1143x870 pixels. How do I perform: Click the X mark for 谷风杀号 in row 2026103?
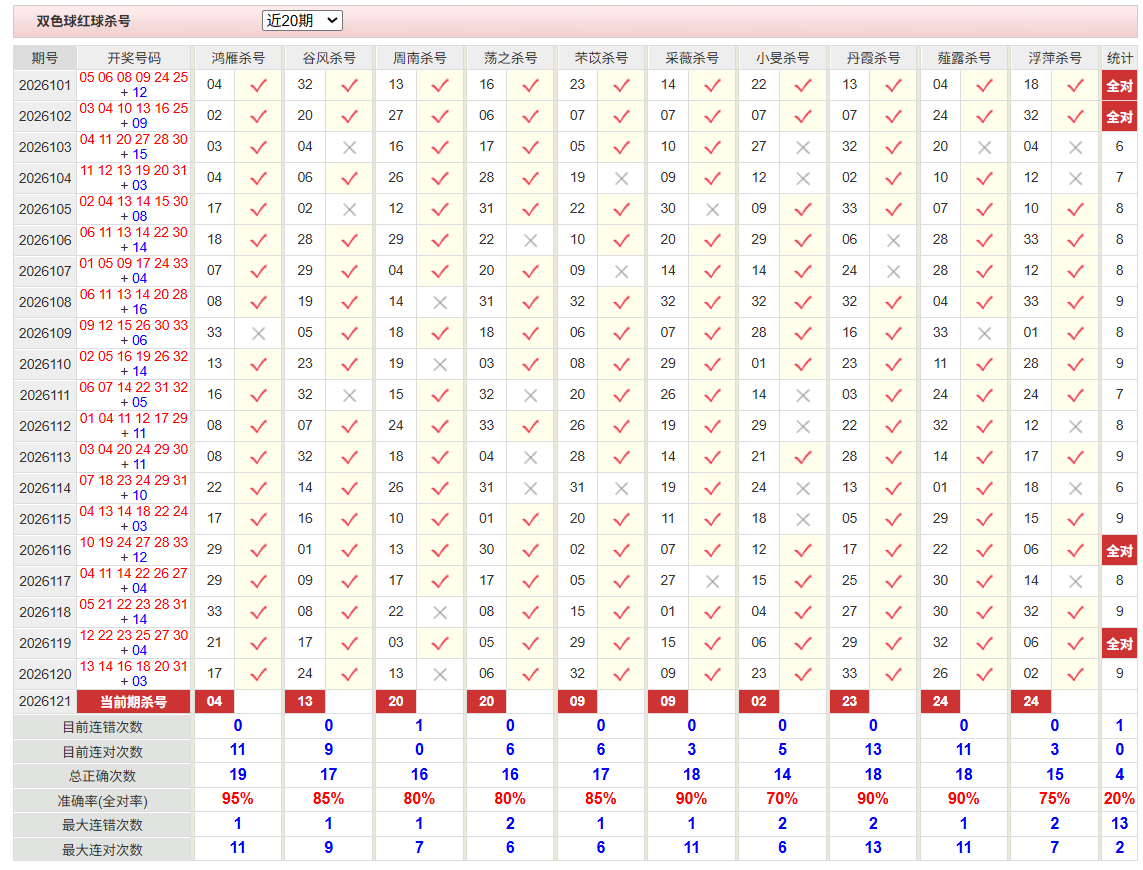coord(349,148)
